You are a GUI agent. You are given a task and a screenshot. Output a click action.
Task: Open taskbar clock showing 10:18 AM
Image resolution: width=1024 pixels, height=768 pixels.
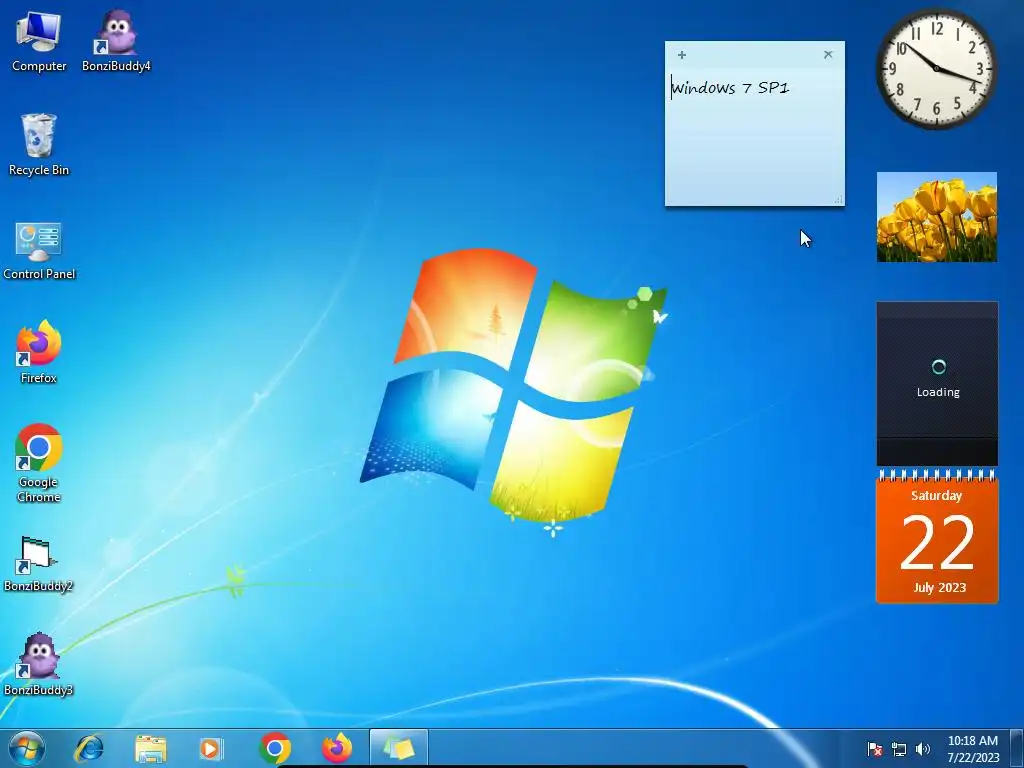pyautogui.click(x=972, y=749)
